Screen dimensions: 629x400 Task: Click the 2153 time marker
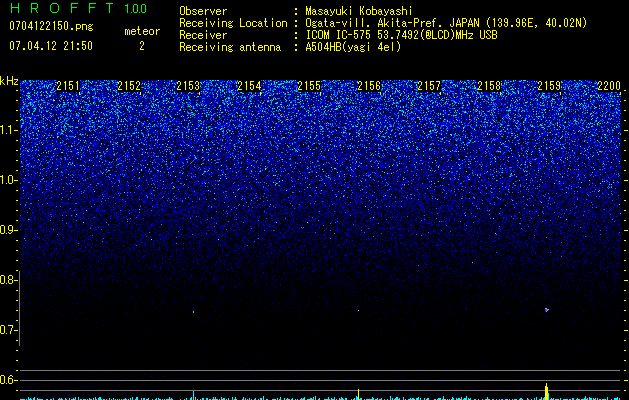tap(188, 86)
